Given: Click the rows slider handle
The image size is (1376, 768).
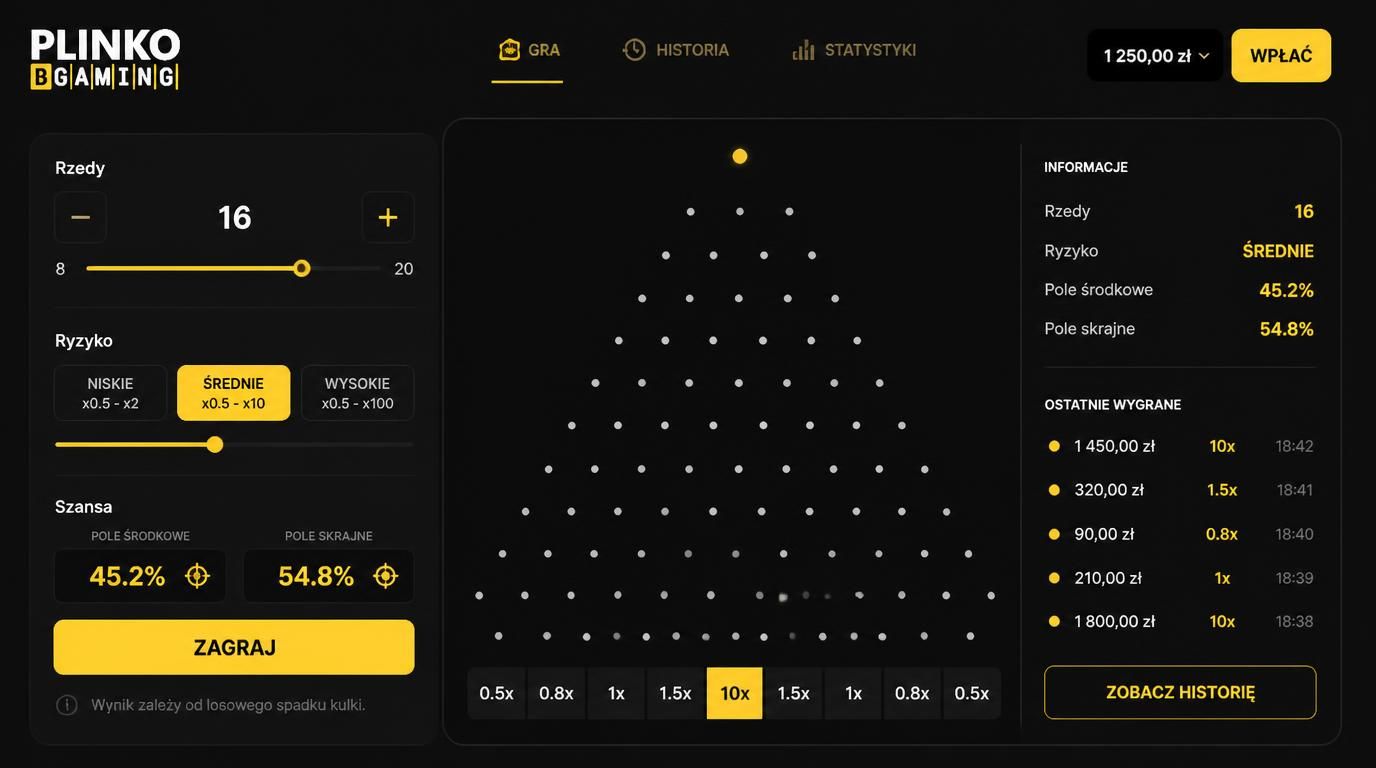Looking at the screenshot, I should click(301, 268).
